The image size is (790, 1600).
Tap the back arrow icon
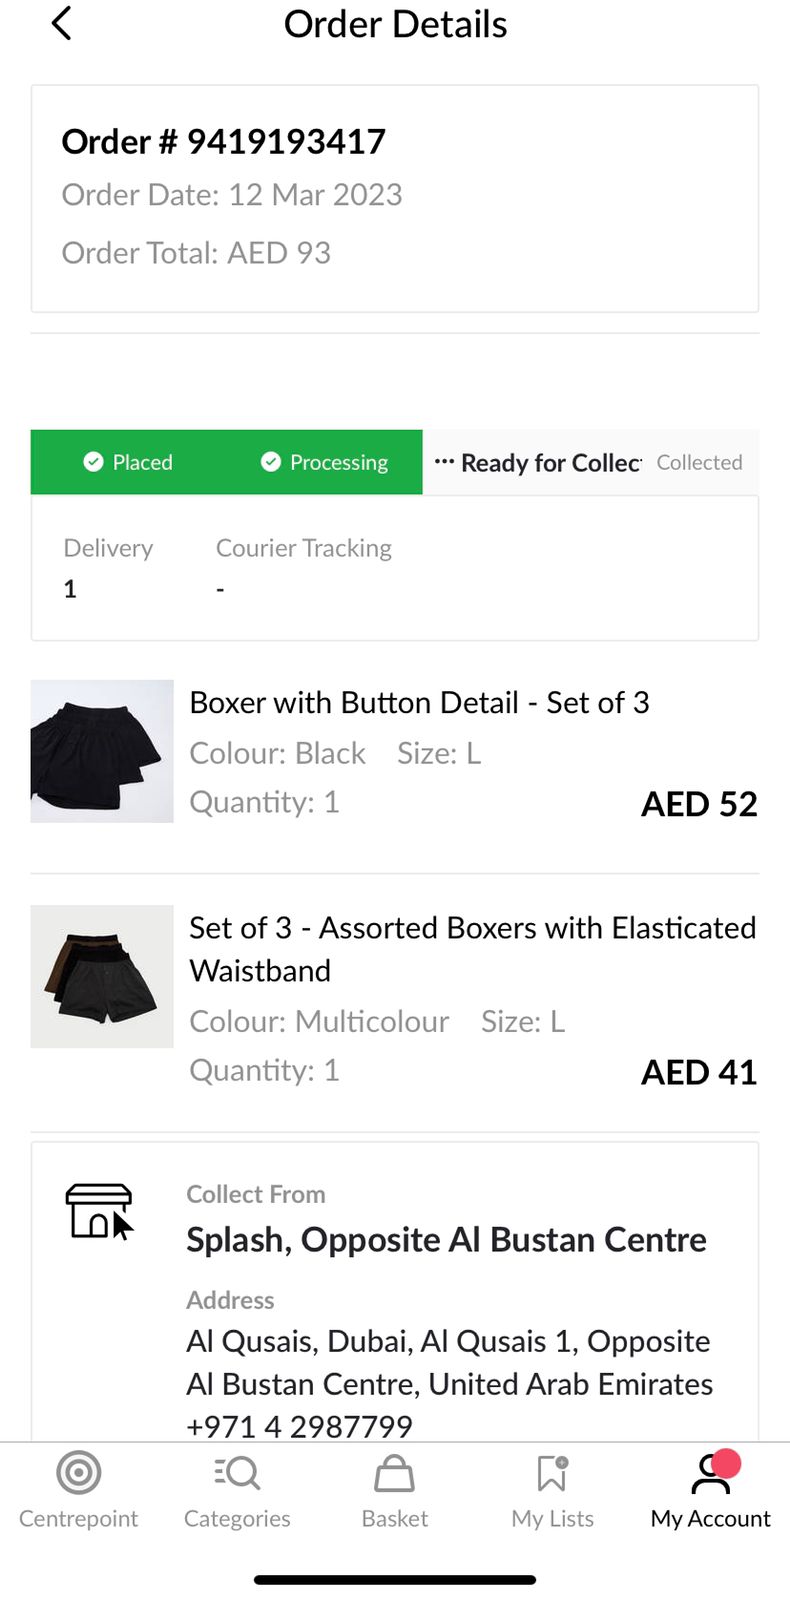tap(62, 24)
